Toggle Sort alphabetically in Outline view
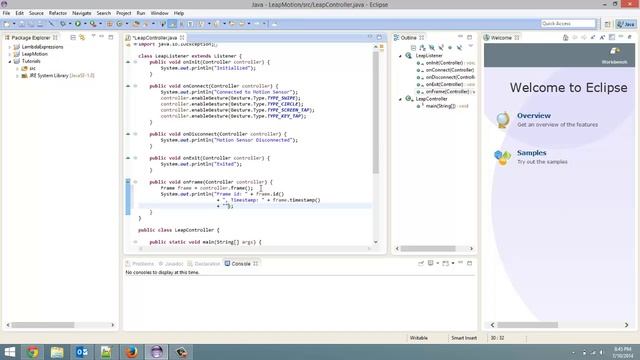Screen dimensions: 640x360 click(422, 48)
